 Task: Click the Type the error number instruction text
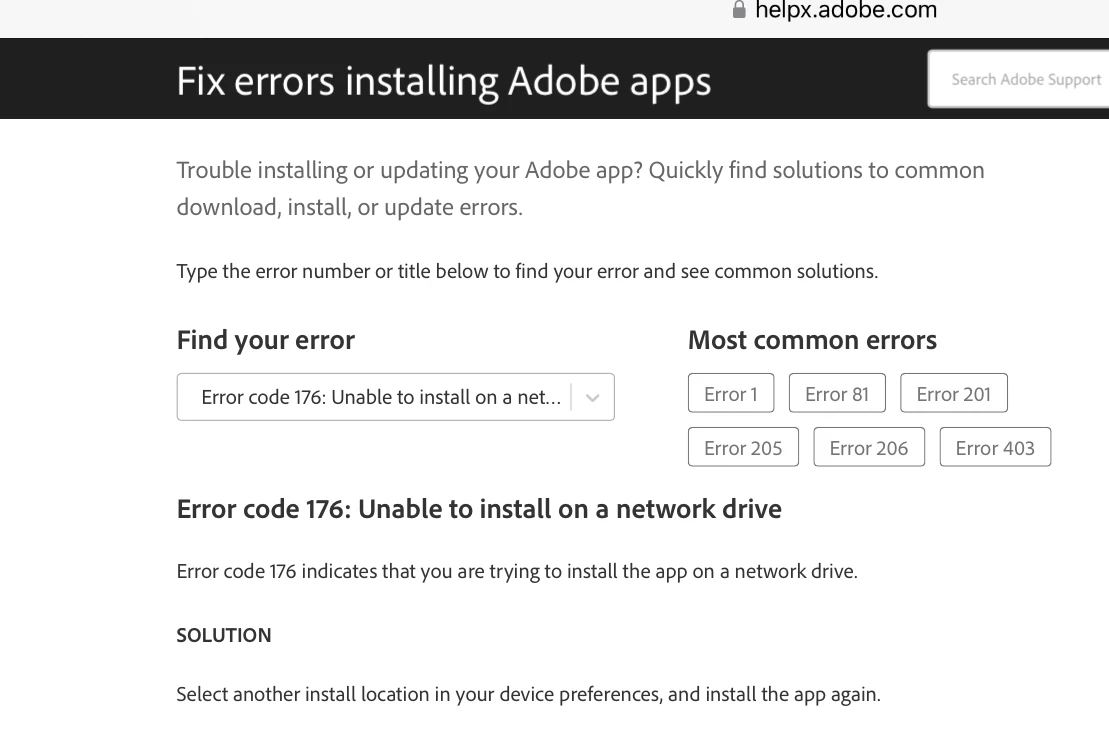pyautogui.click(x=527, y=271)
